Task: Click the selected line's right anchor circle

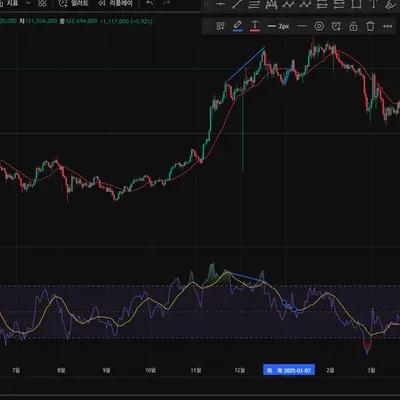Action: tap(294, 309)
